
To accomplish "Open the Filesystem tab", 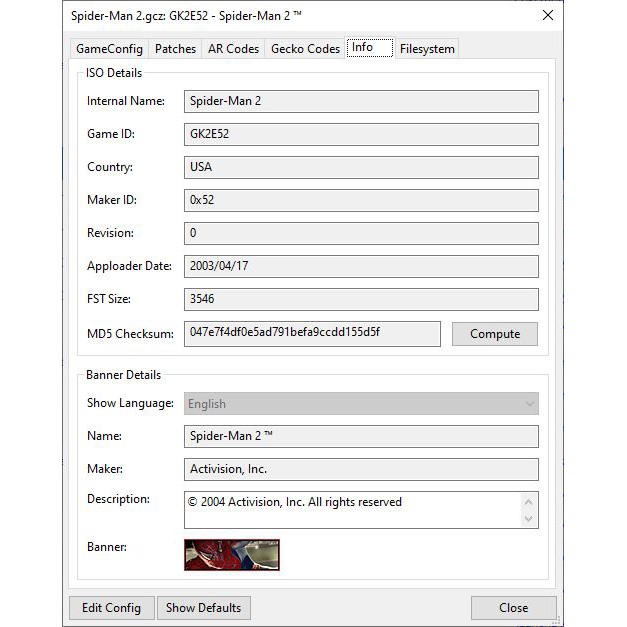I will [x=427, y=49].
